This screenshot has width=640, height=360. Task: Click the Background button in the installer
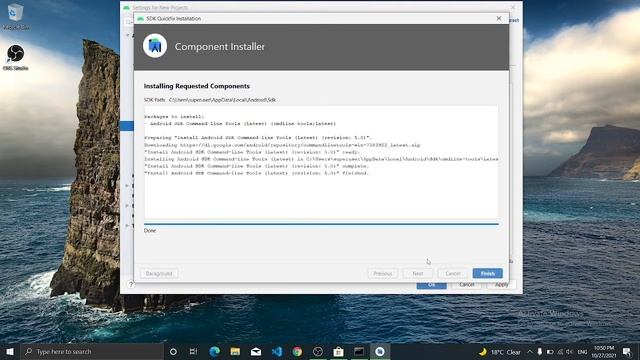(x=159, y=273)
